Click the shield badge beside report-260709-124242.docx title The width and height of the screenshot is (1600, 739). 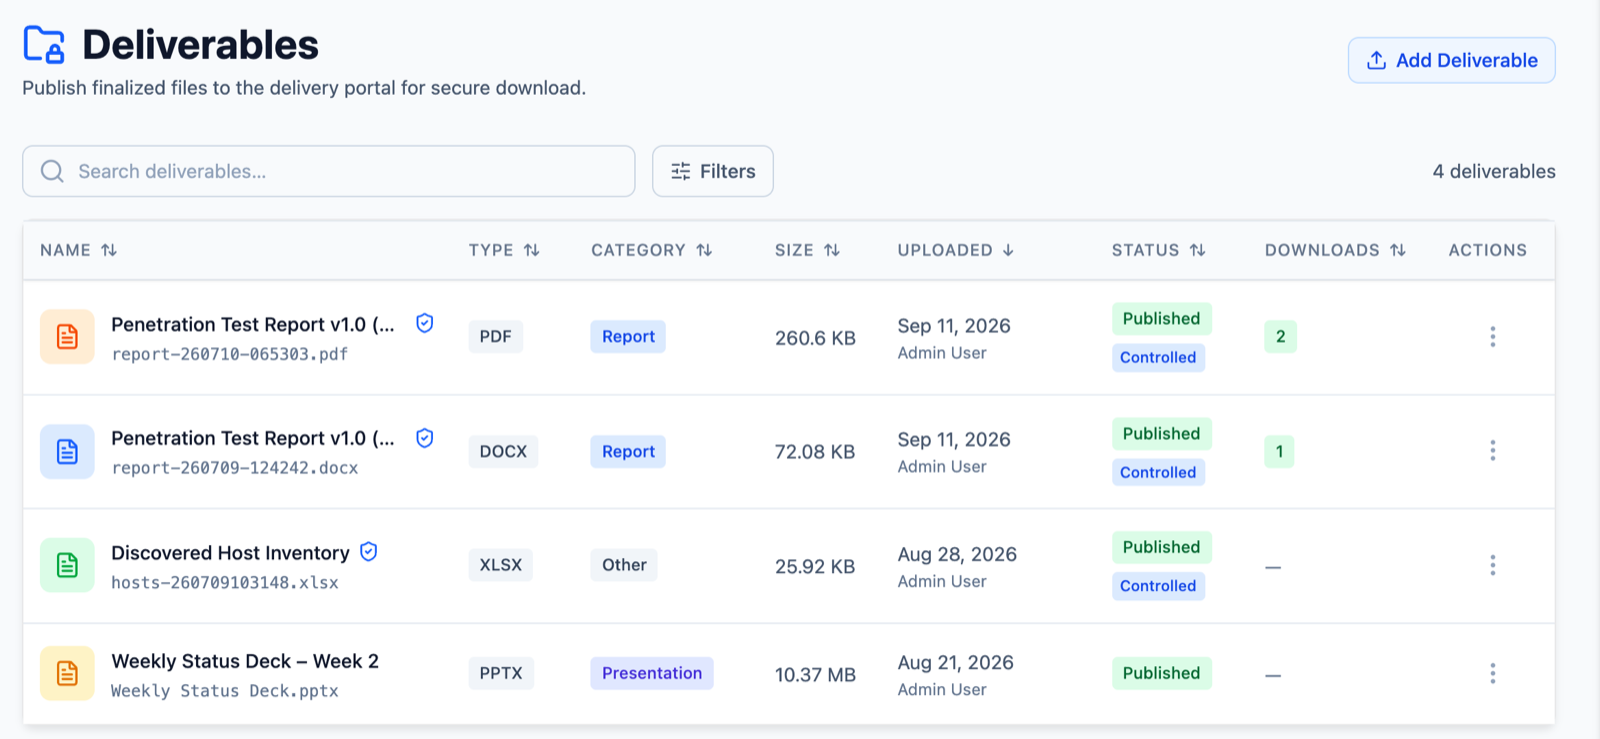coord(425,438)
